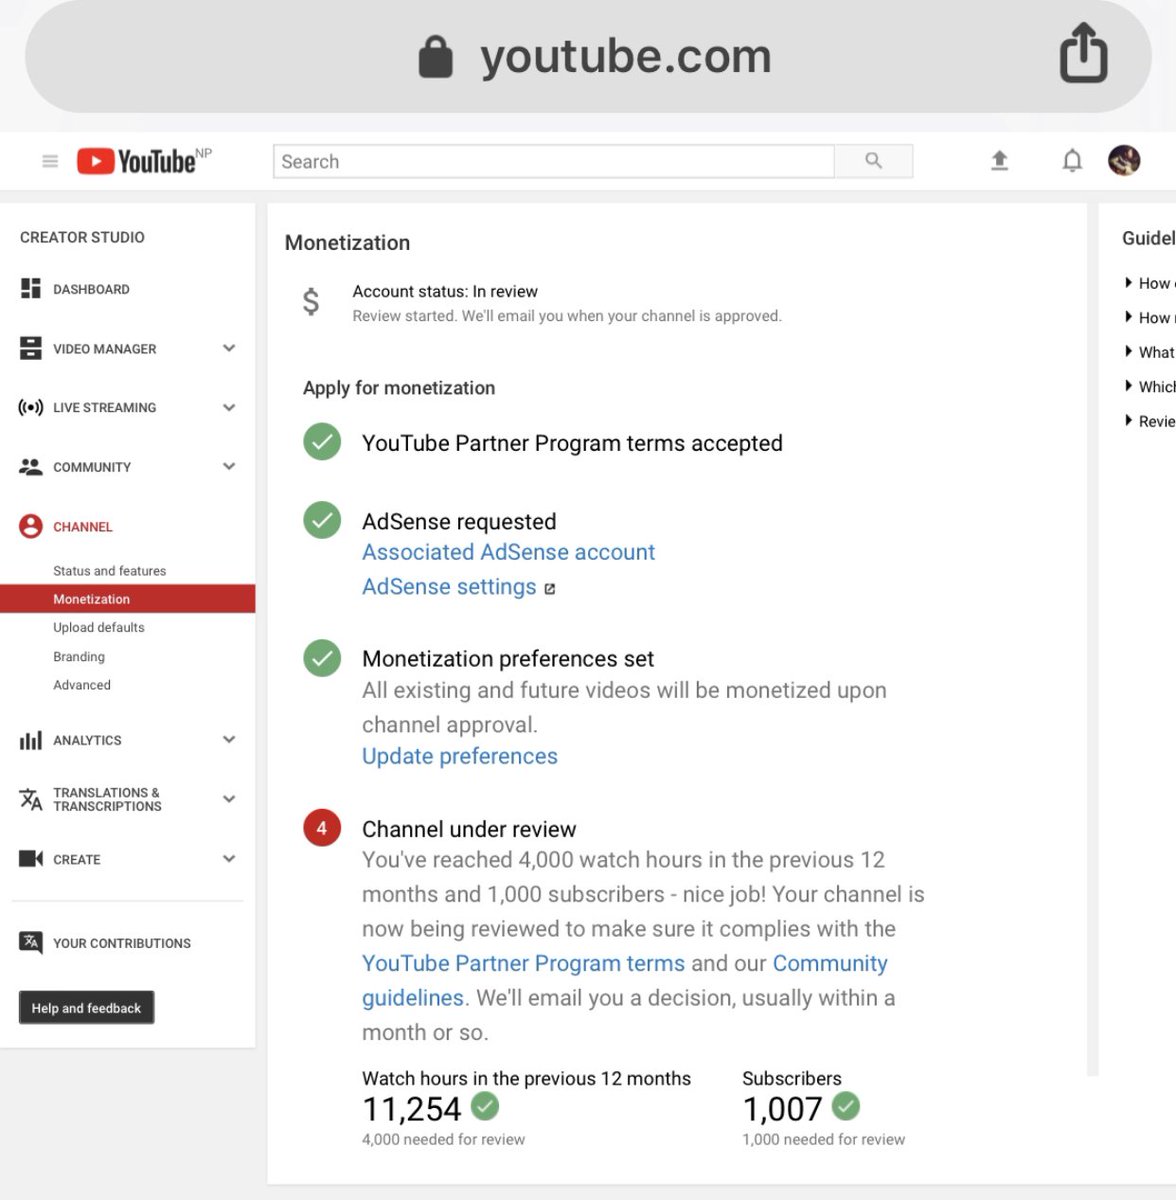Expand the Analytics chevron
The height and width of the screenshot is (1200, 1176).
tap(229, 739)
